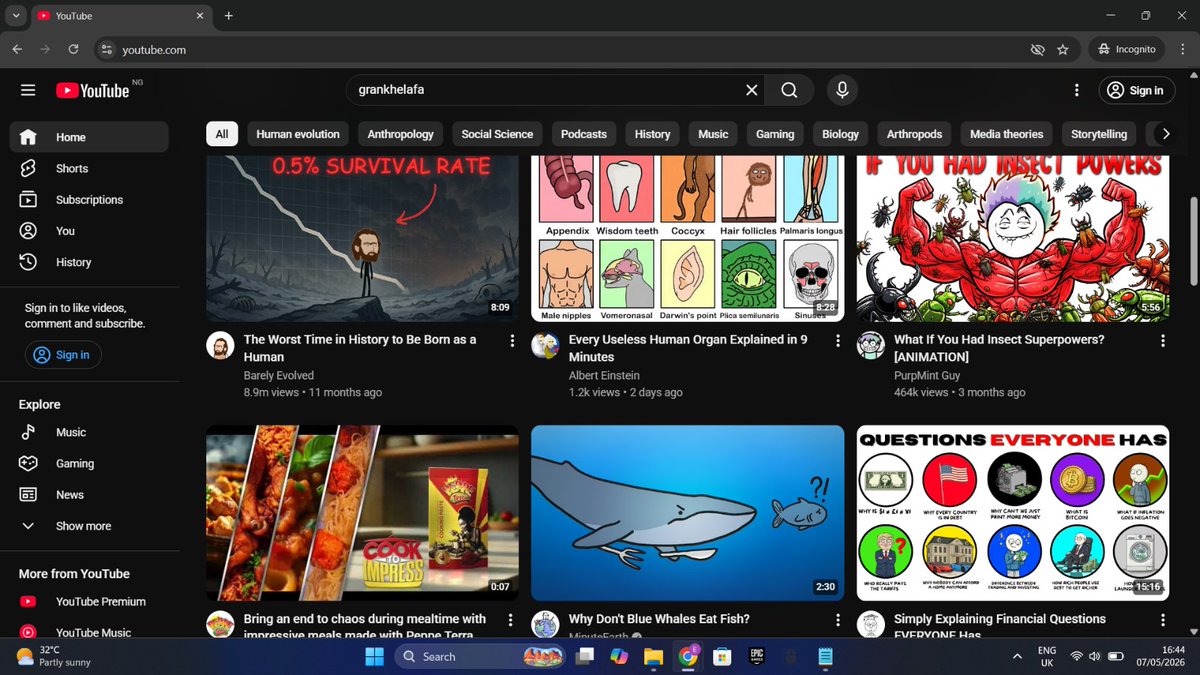The height and width of the screenshot is (675, 1200).
Task: Show hidden system tray icons
Action: 1018,656
